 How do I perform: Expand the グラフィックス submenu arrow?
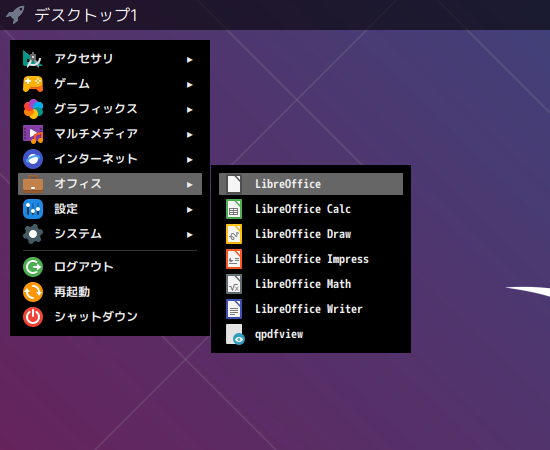pyautogui.click(x=189, y=110)
